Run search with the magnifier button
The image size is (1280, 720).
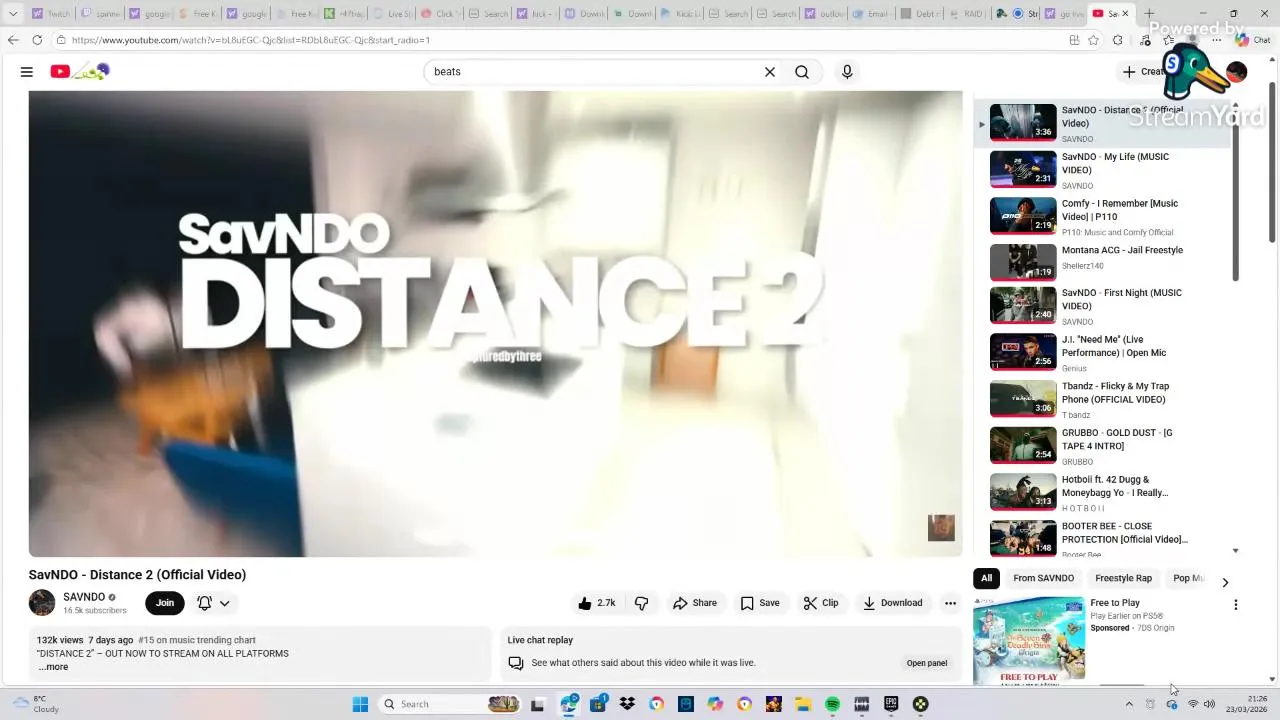tap(802, 72)
